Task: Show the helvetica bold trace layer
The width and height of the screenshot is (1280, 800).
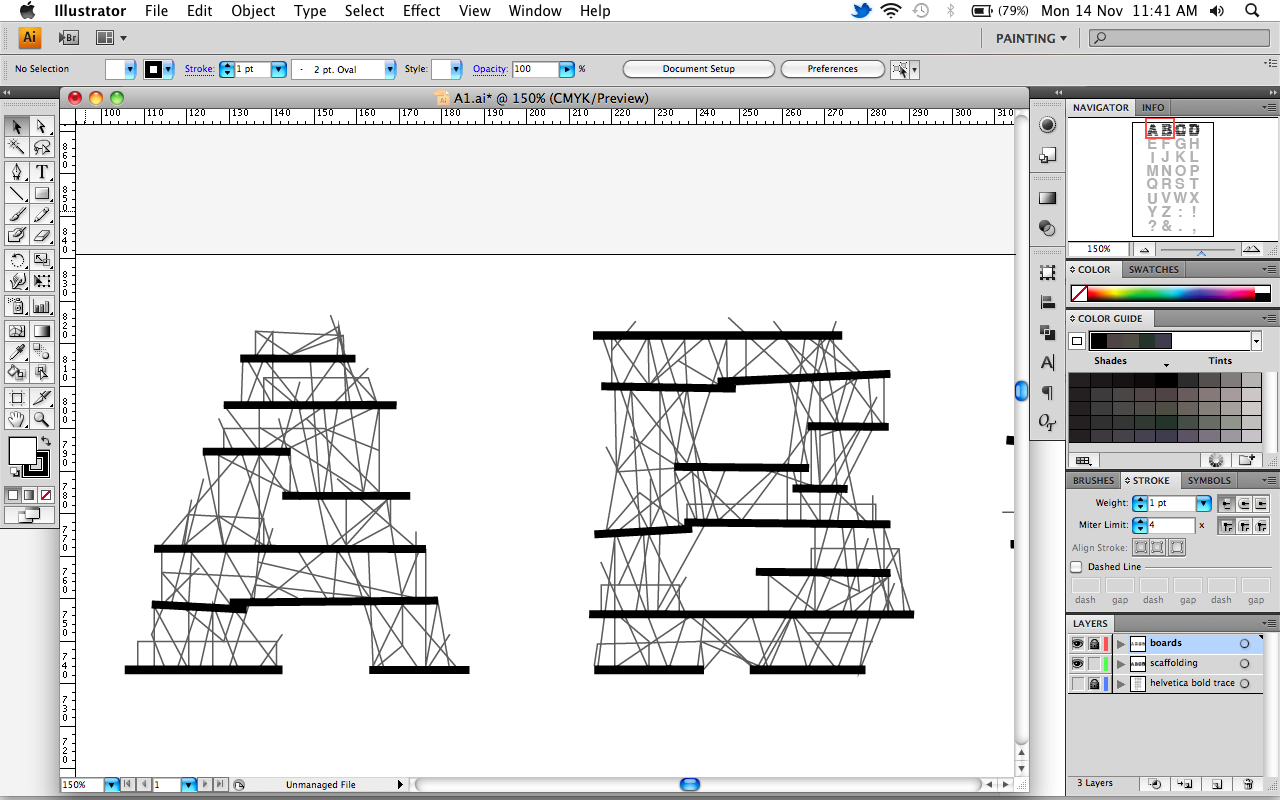Action: pyautogui.click(x=1077, y=683)
